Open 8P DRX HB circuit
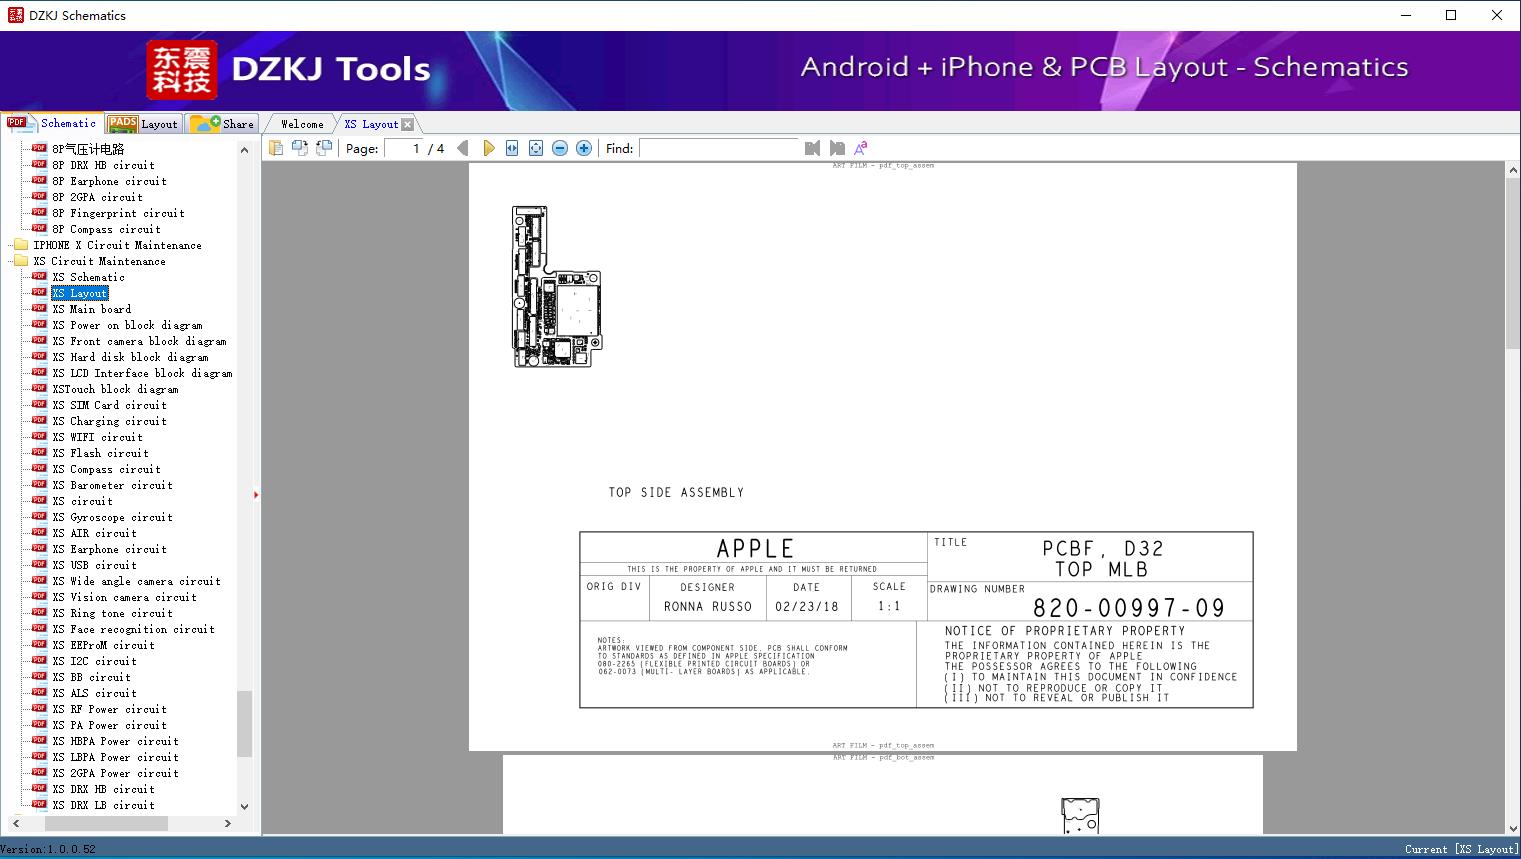This screenshot has width=1521, height=859. tap(103, 165)
